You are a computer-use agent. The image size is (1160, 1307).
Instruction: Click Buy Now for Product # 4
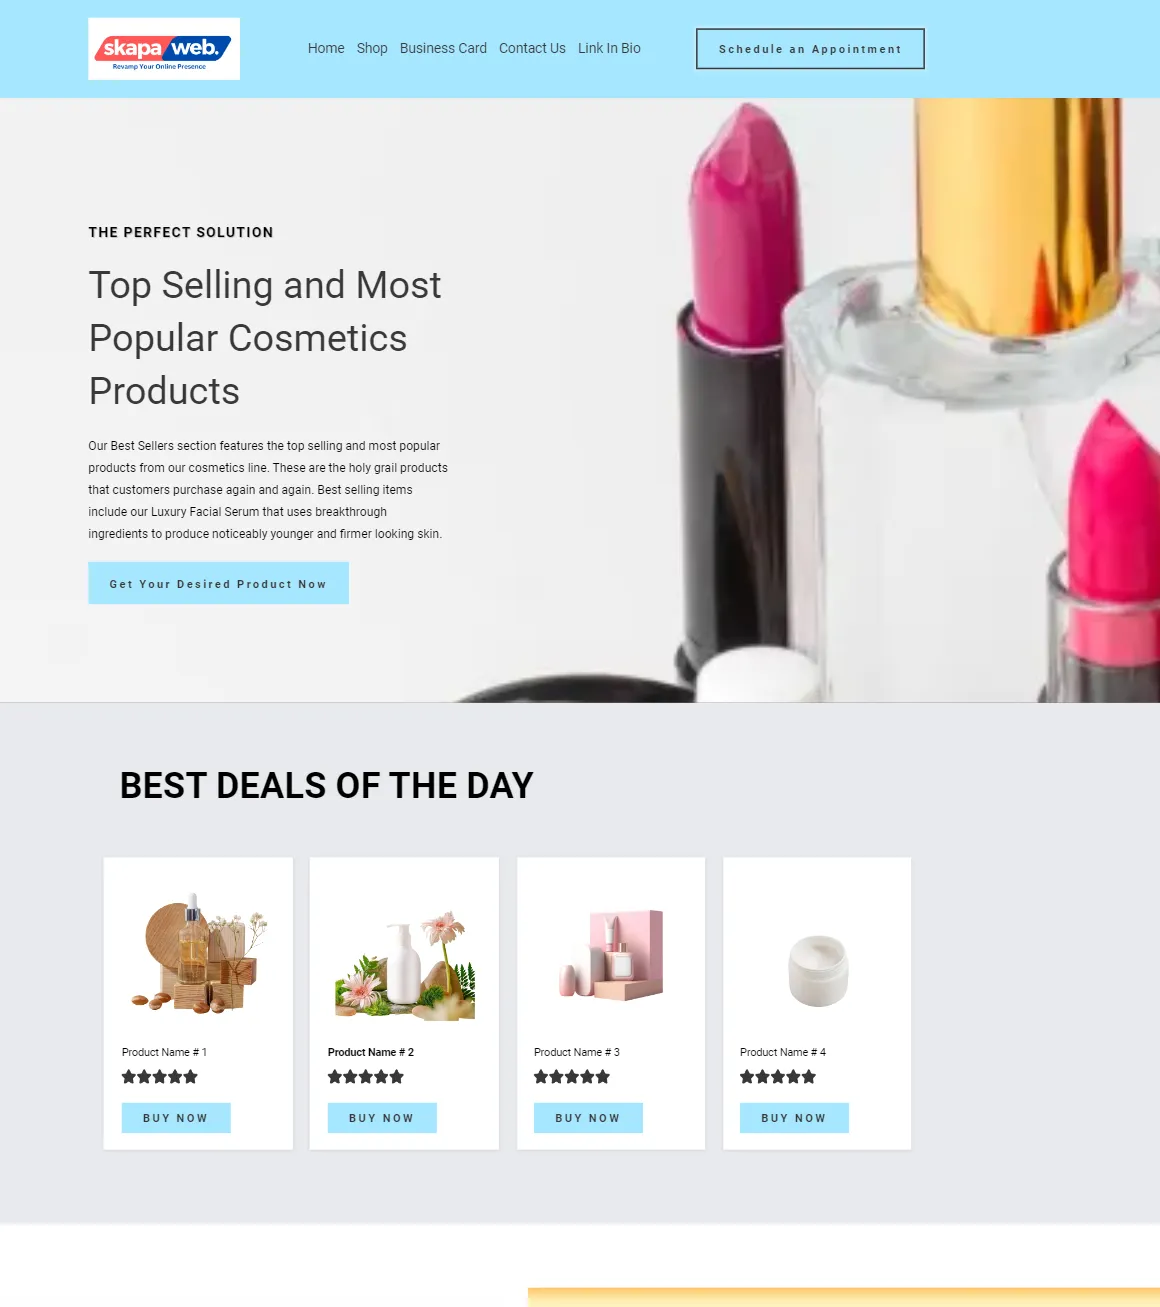(x=794, y=1118)
